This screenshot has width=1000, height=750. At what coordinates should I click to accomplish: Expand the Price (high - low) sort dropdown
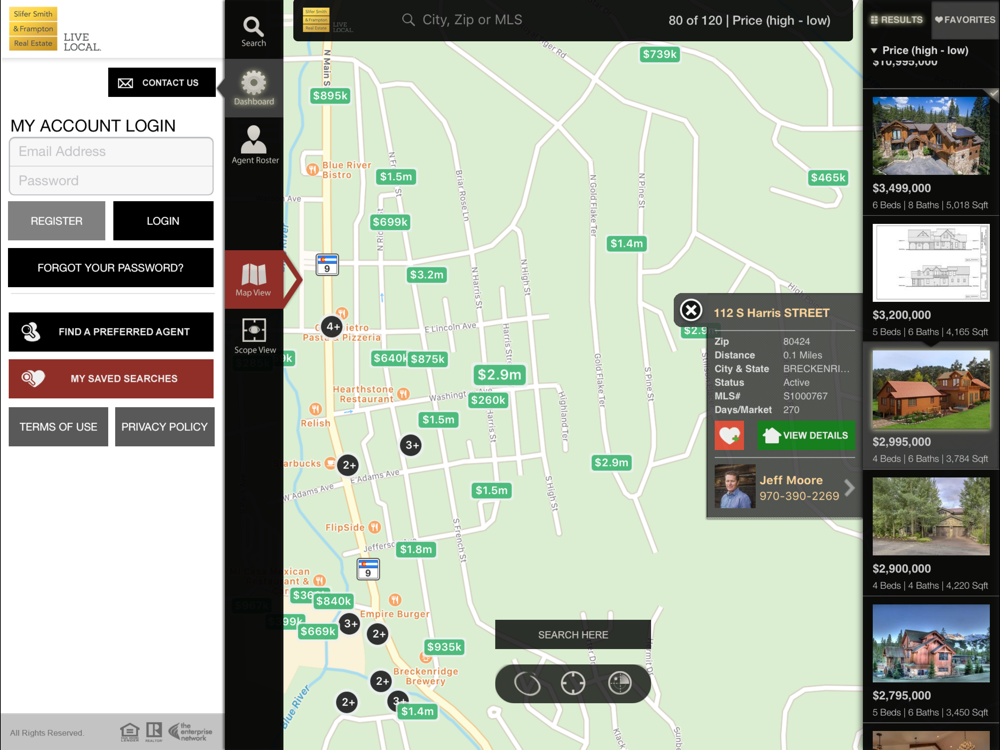pos(919,50)
